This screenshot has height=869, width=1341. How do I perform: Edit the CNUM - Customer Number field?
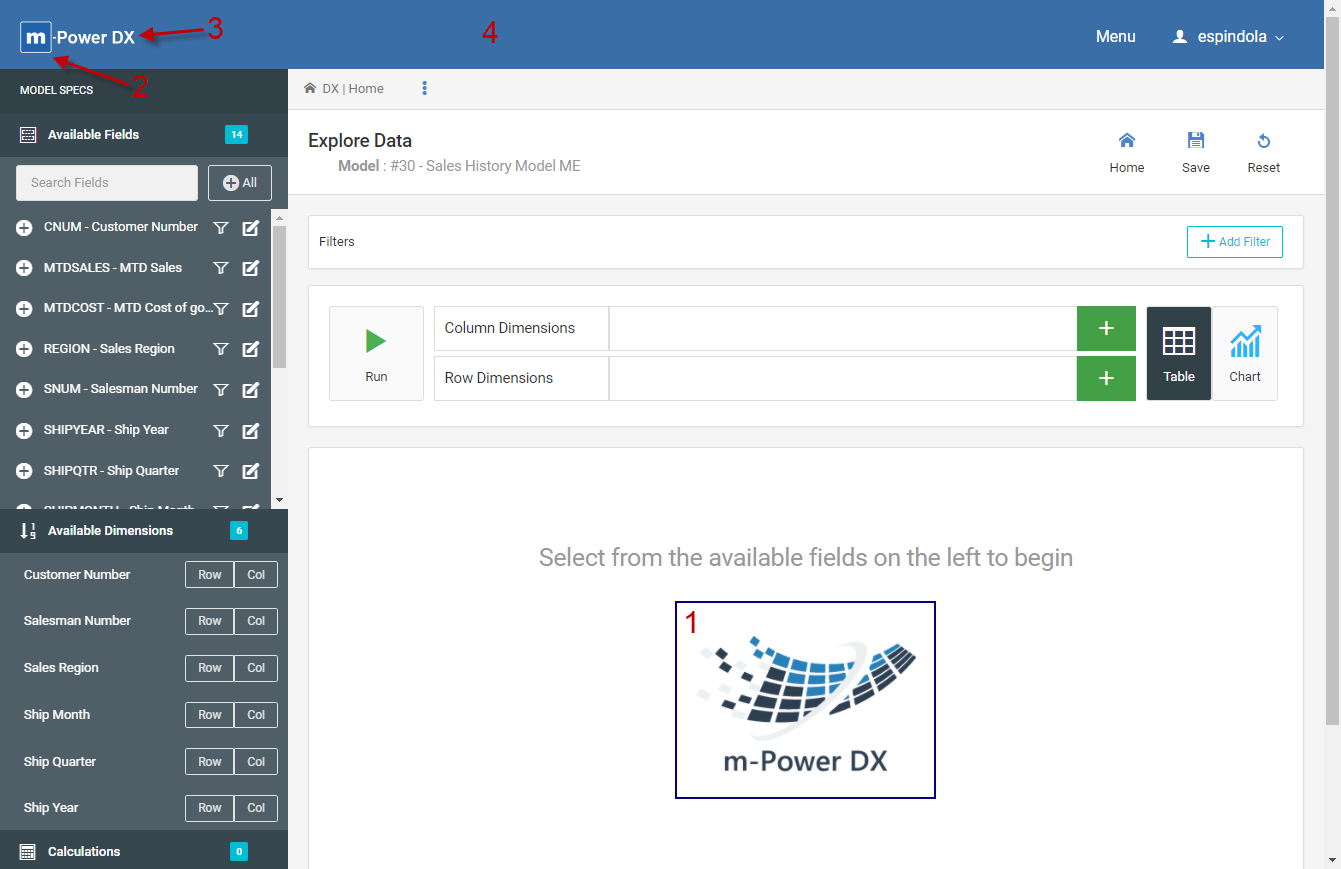251,228
